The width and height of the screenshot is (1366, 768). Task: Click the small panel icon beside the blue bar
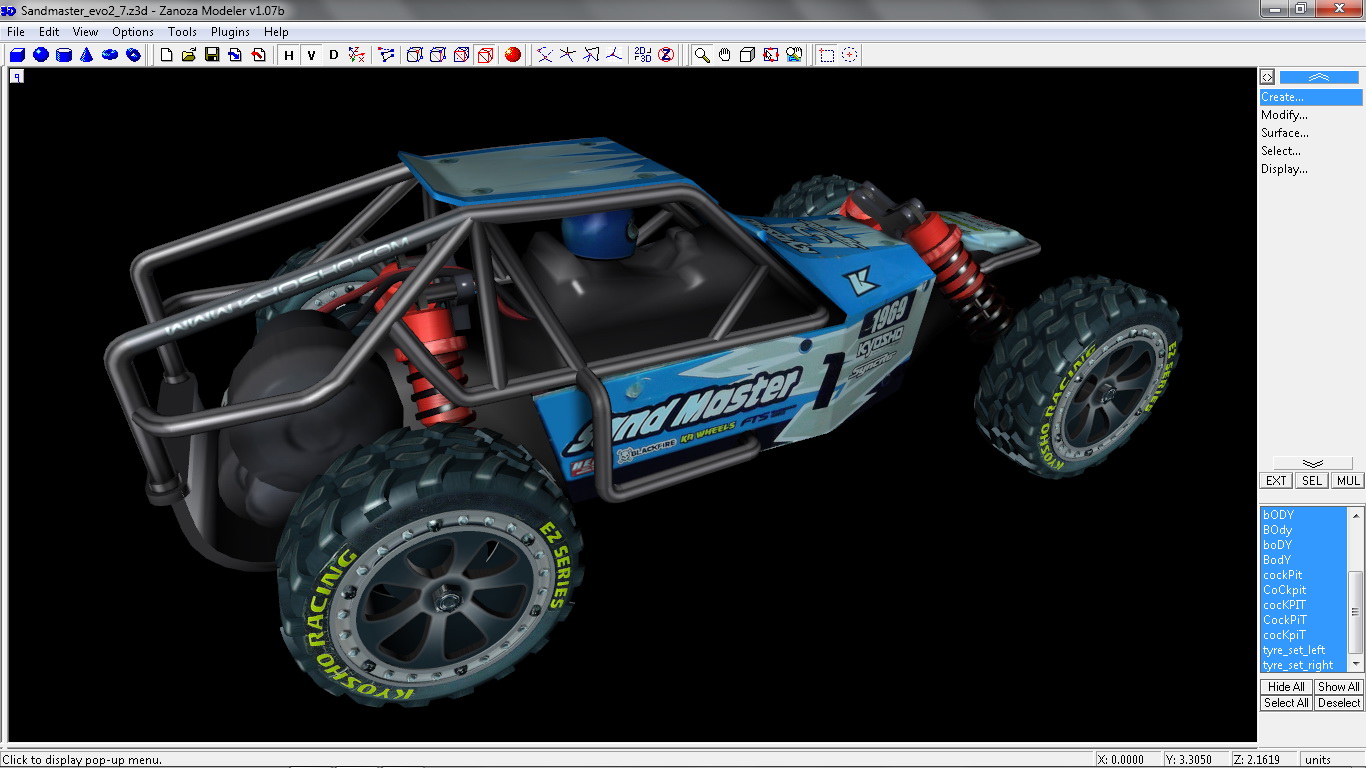[1267, 77]
